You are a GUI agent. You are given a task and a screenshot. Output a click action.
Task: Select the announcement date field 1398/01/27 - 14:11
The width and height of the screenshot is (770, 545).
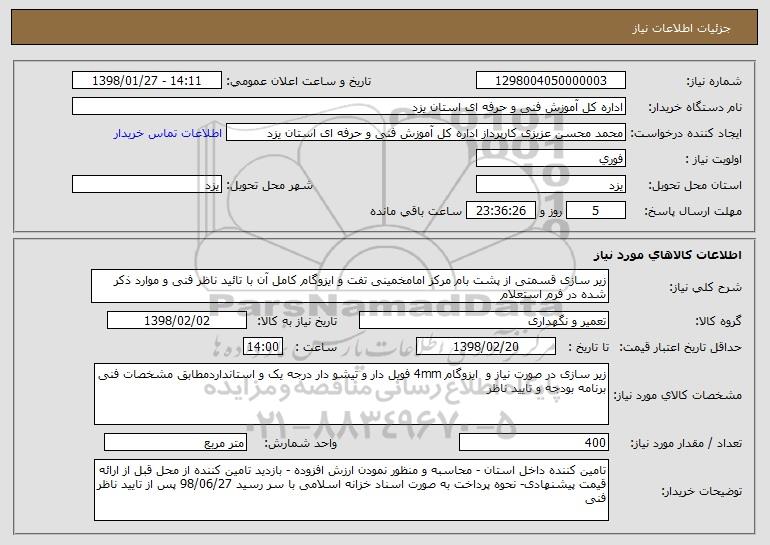click(147, 81)
